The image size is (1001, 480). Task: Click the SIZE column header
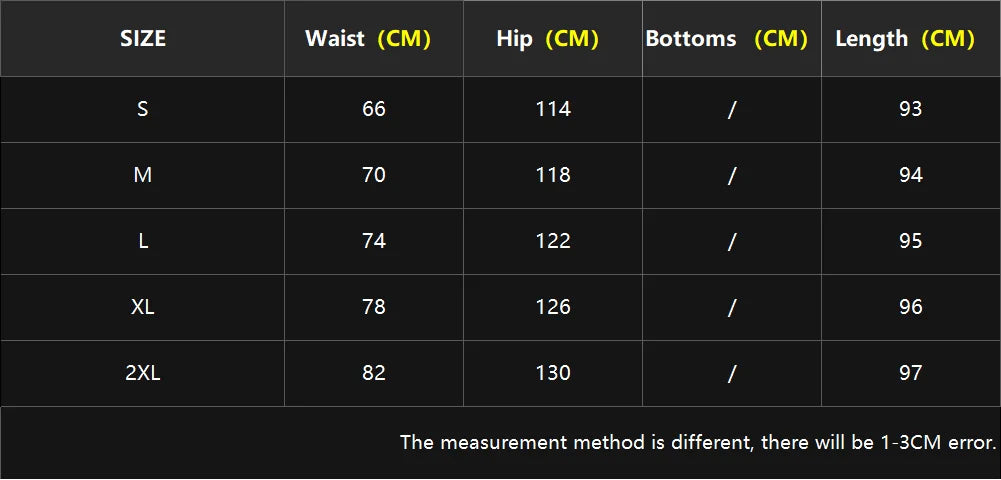point(143,39)
